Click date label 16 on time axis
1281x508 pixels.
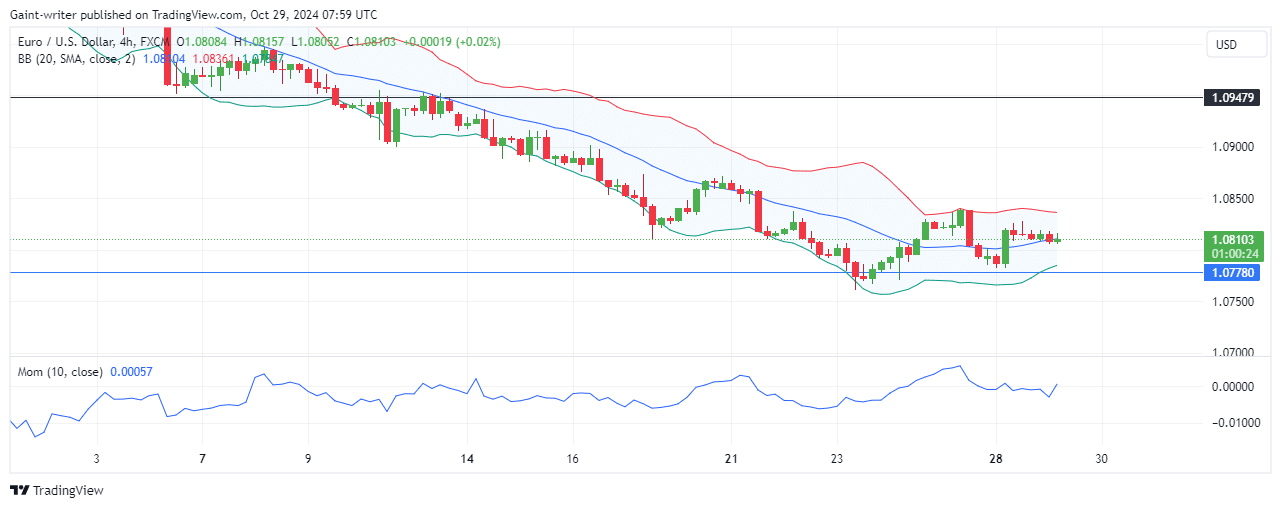coord(572,459)
